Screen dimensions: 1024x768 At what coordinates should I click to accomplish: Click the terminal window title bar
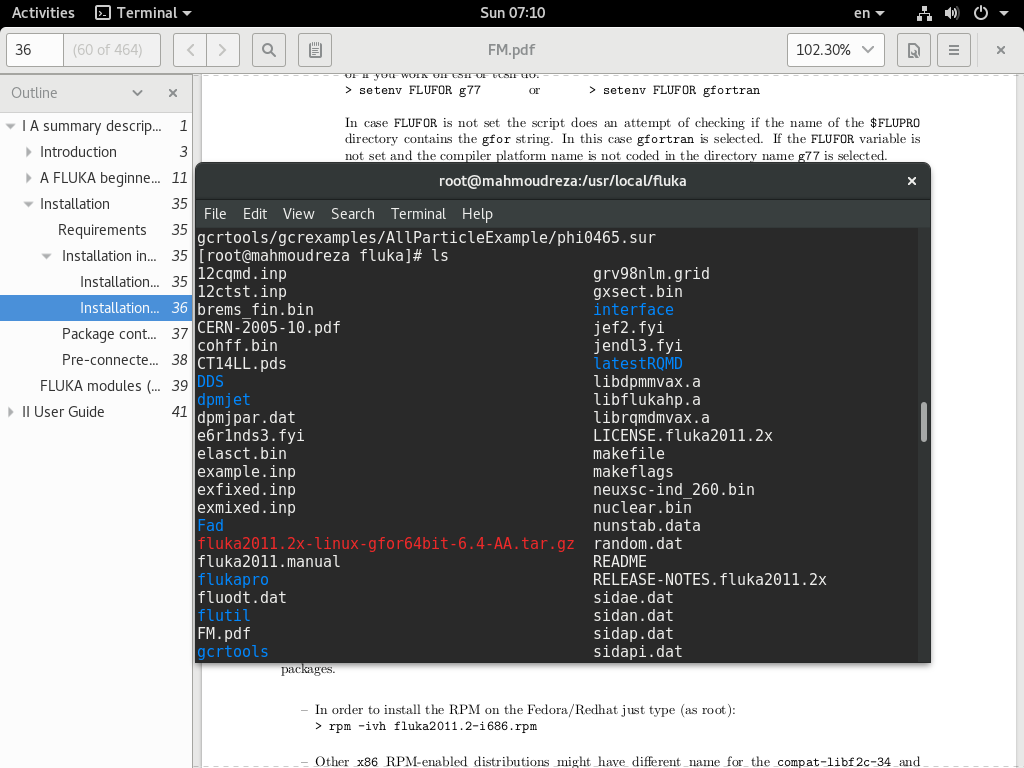pyautogui.click(x=562, y=181)
